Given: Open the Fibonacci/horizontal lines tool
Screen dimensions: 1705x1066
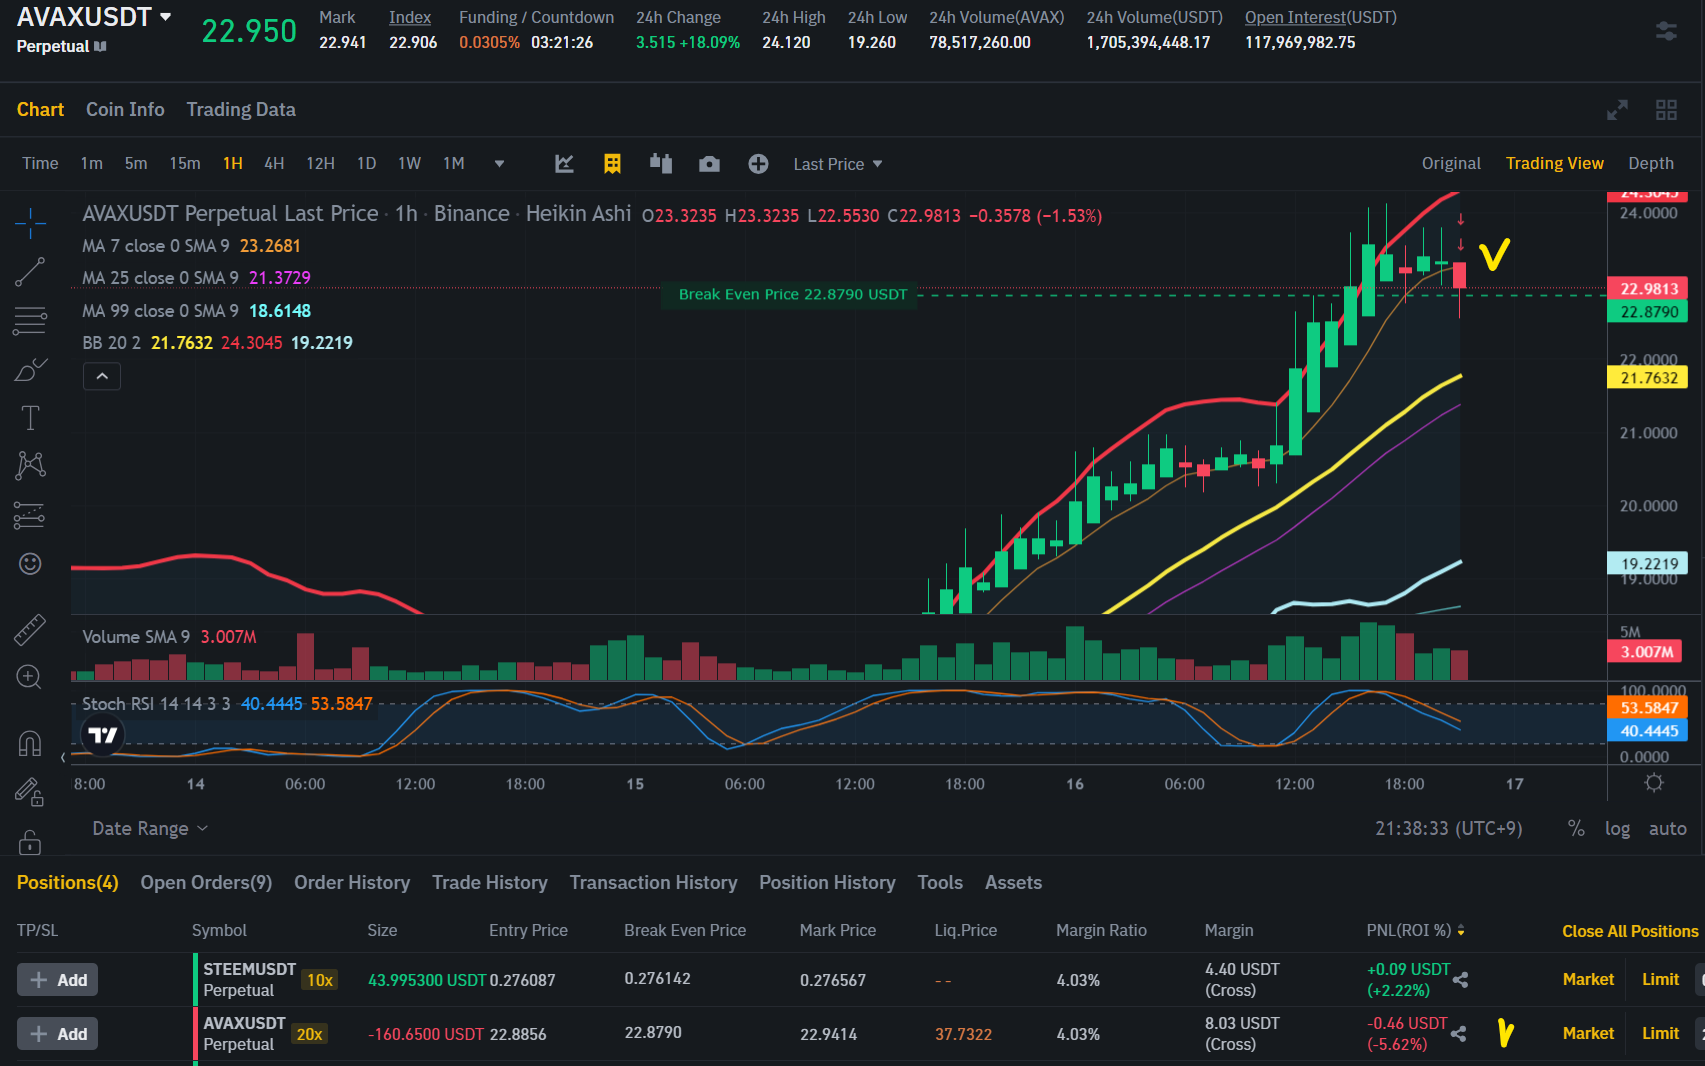Looking at the screenshot, I should tap(30, 320).
